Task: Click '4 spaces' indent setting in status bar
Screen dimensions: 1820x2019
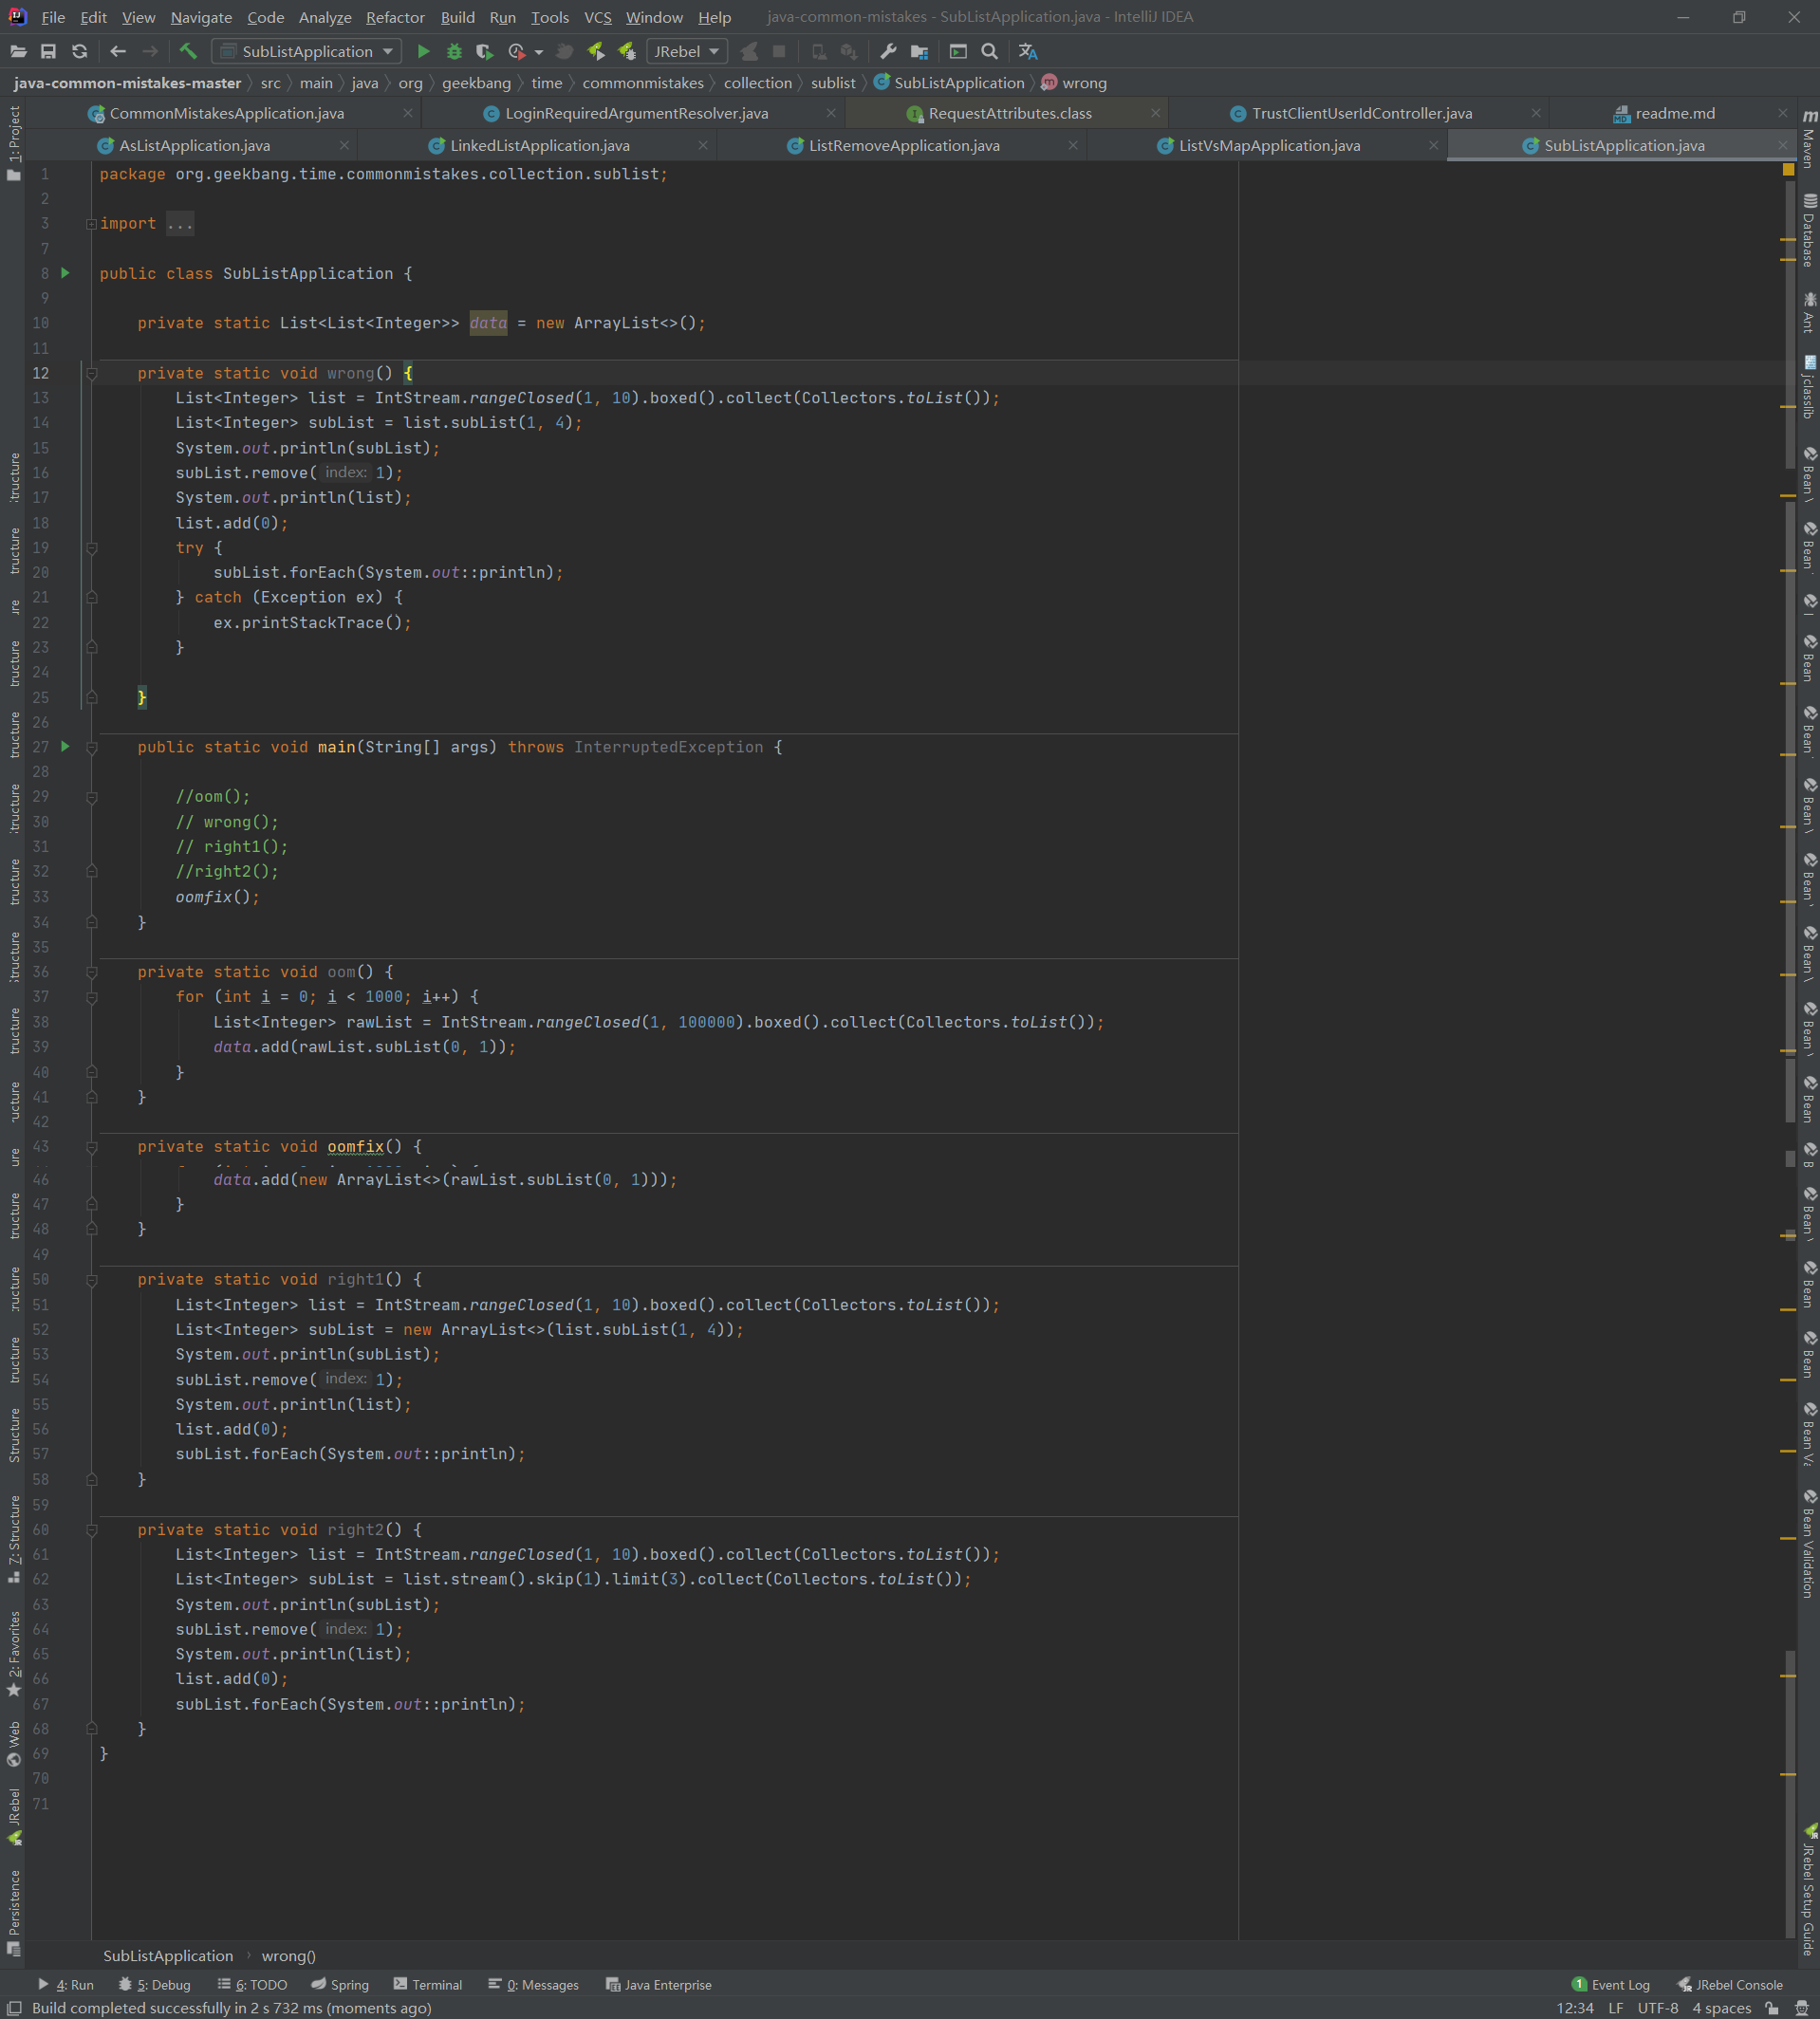Action: [1721, 2008]
